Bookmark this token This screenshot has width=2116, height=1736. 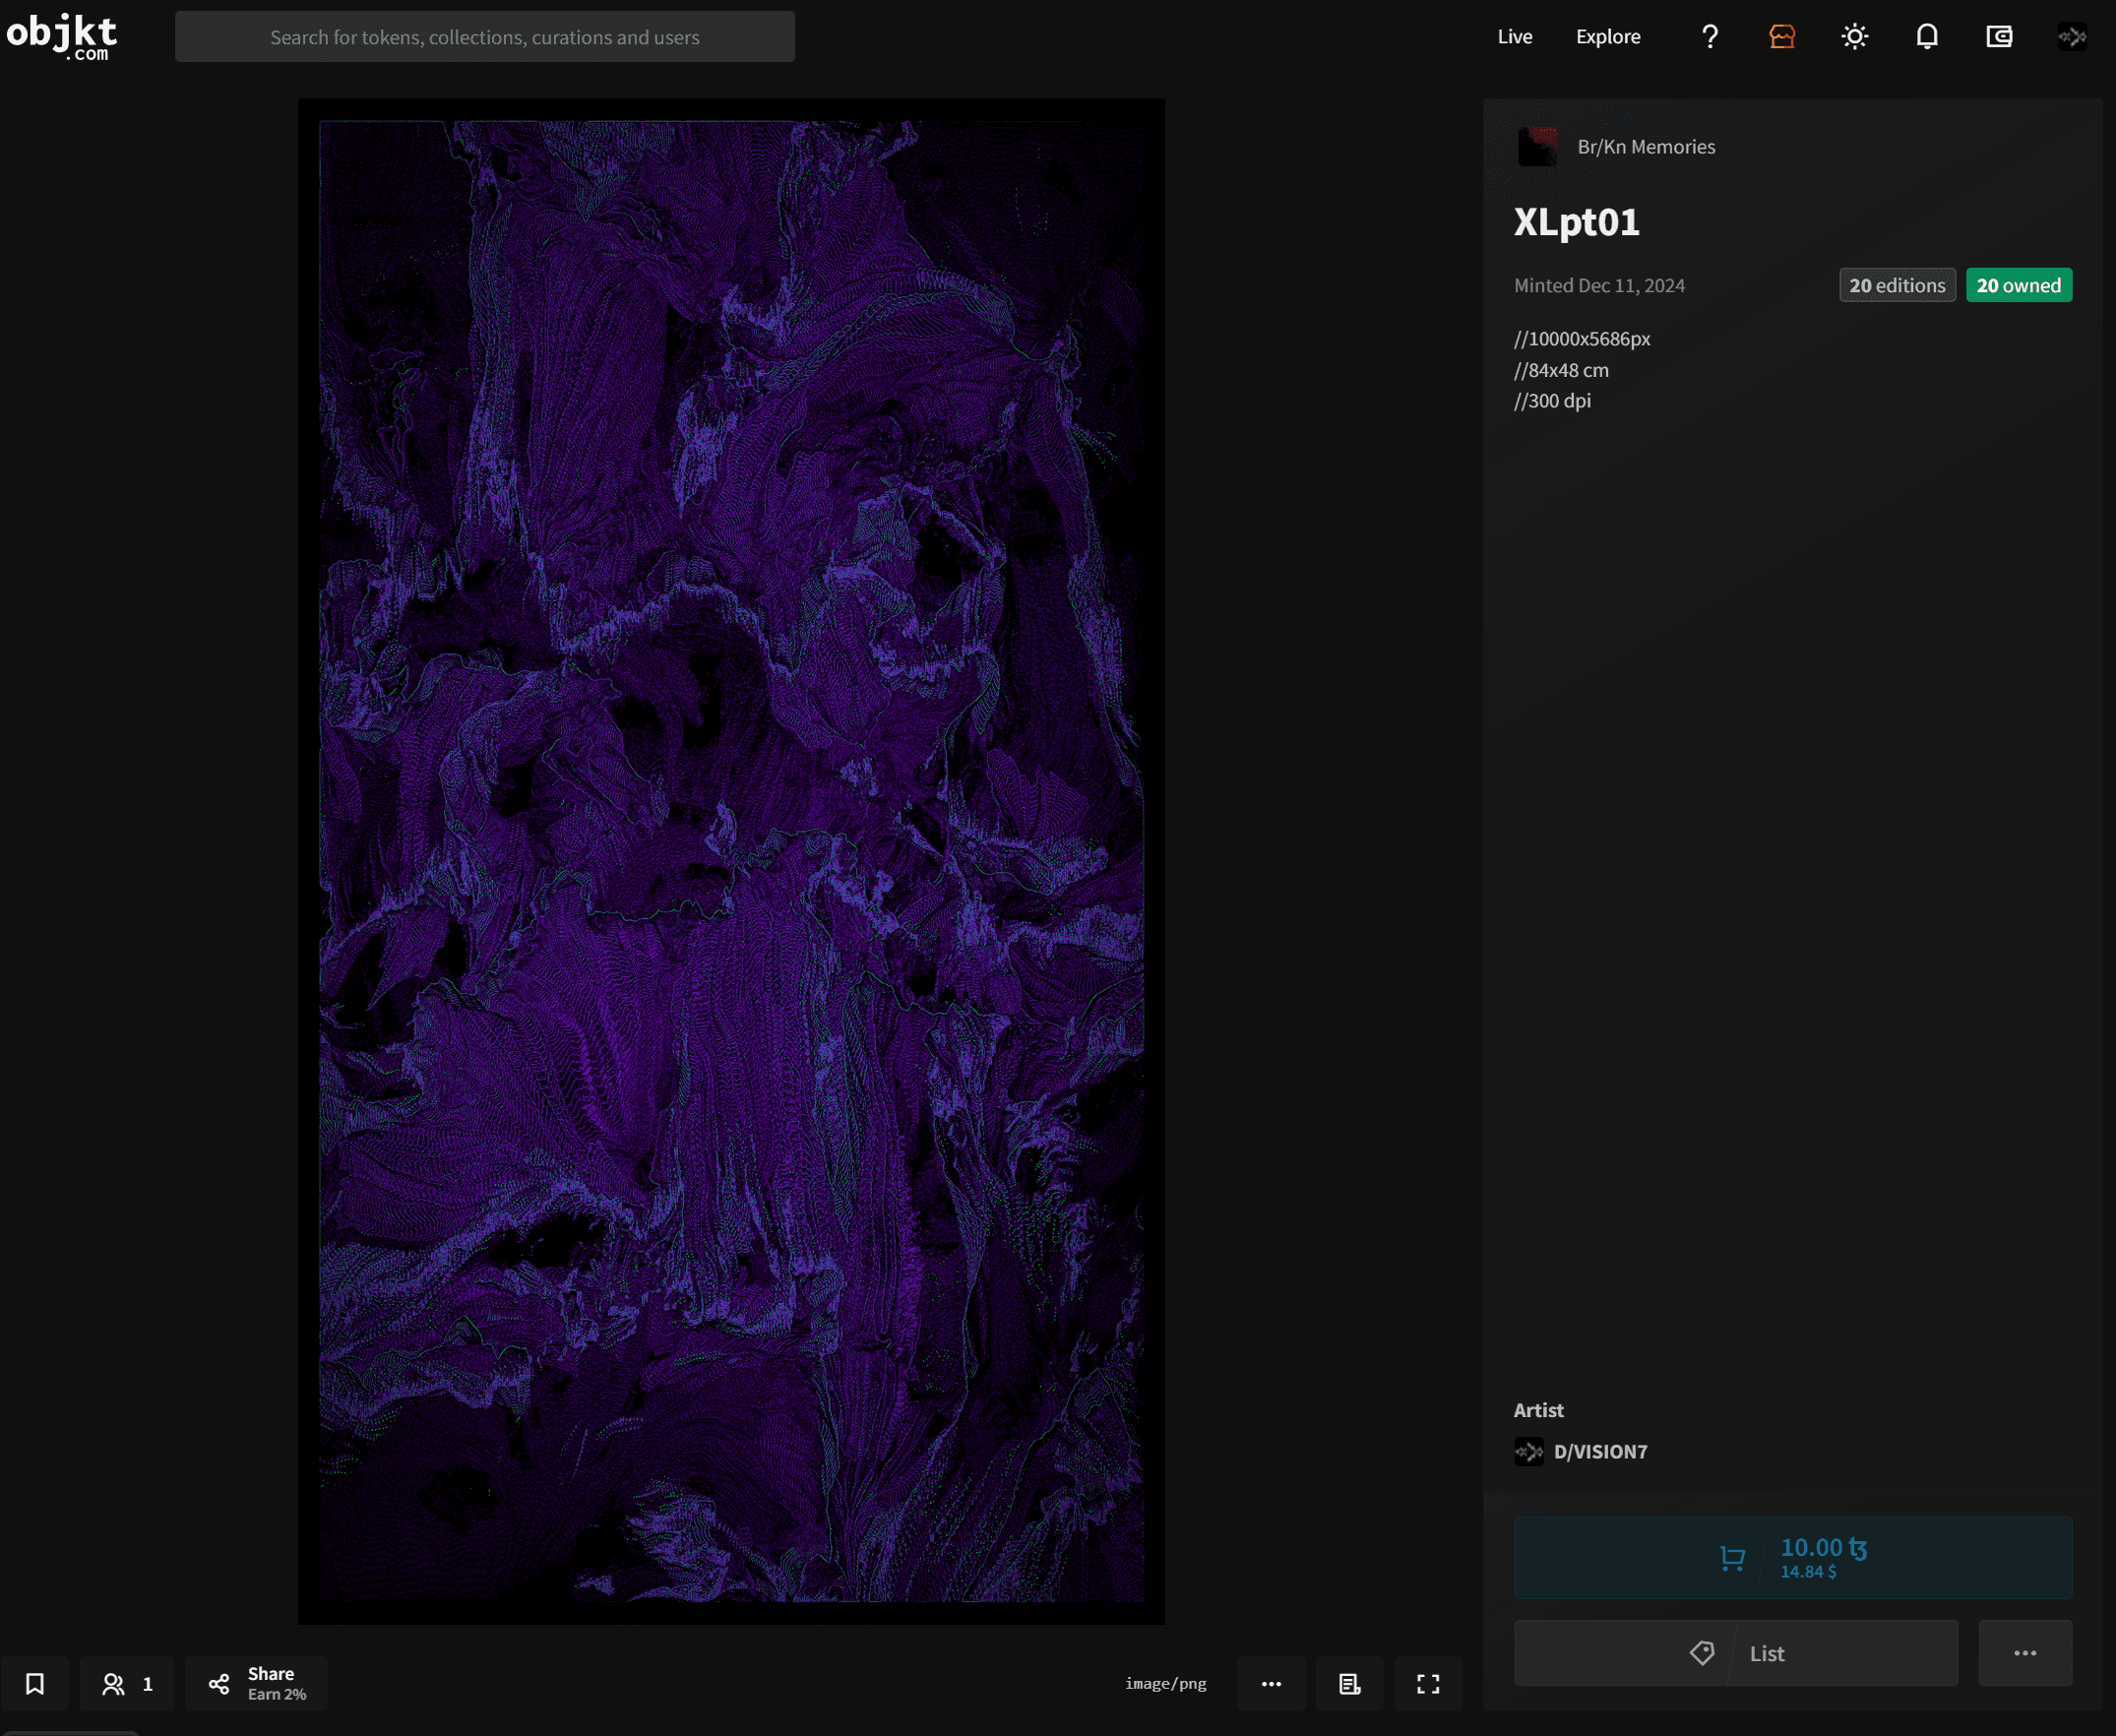coord(35,1684)
